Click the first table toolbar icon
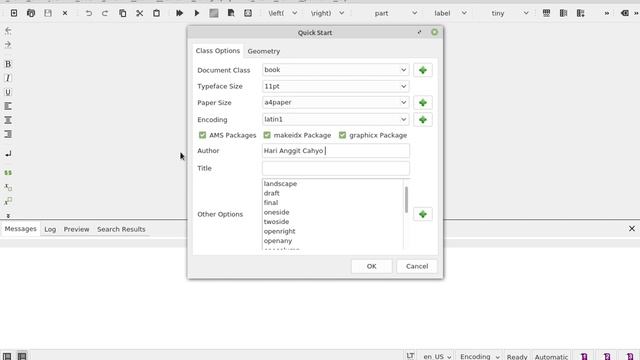The image size is (640, 360). tap(547, 13)
